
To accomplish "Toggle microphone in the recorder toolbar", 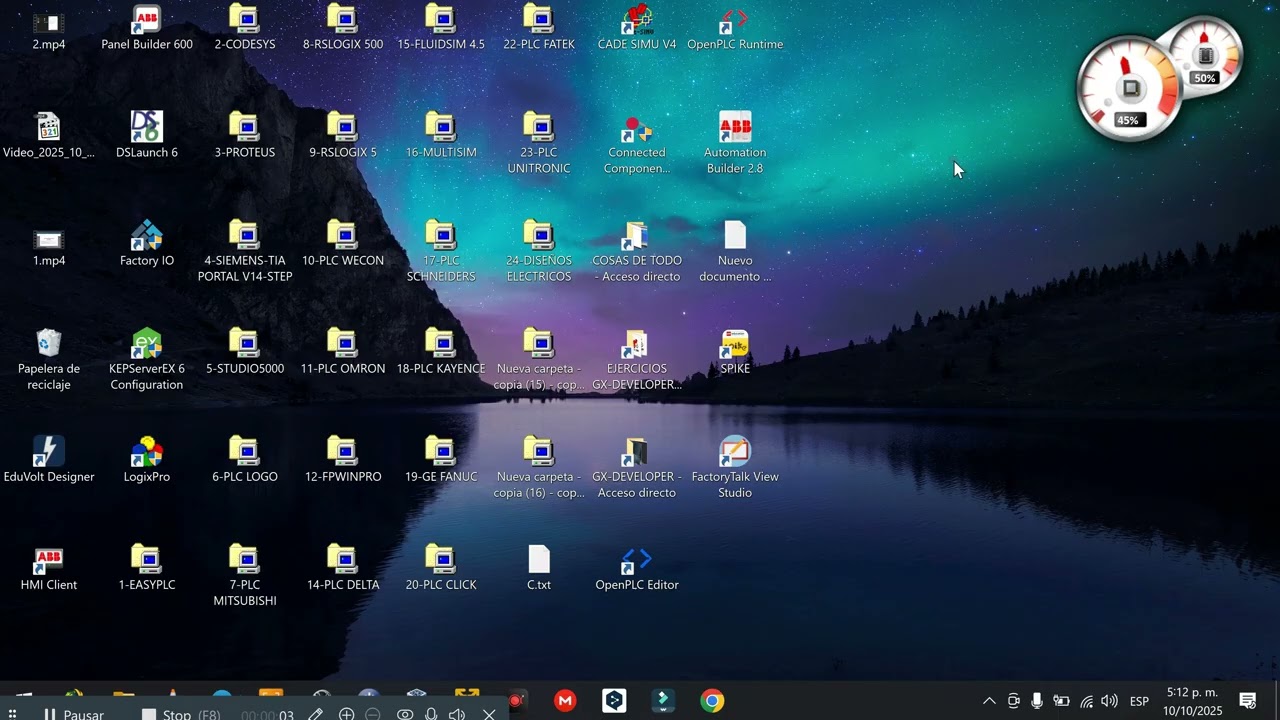I will [431, 714].
